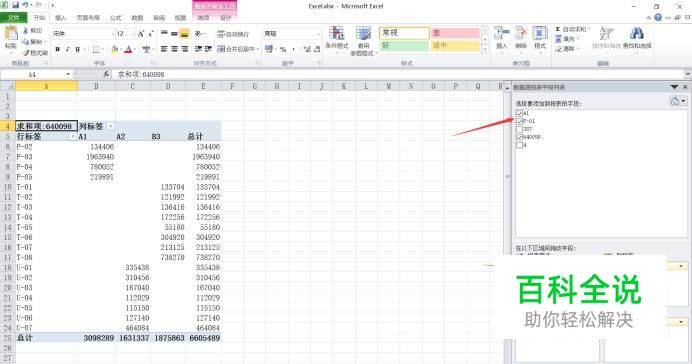The width and height of the screenshot is (692, 364).
Task: Open the row labels (行标签) filter dropdown
Action: pyautogui.click(x=73, y=137)
